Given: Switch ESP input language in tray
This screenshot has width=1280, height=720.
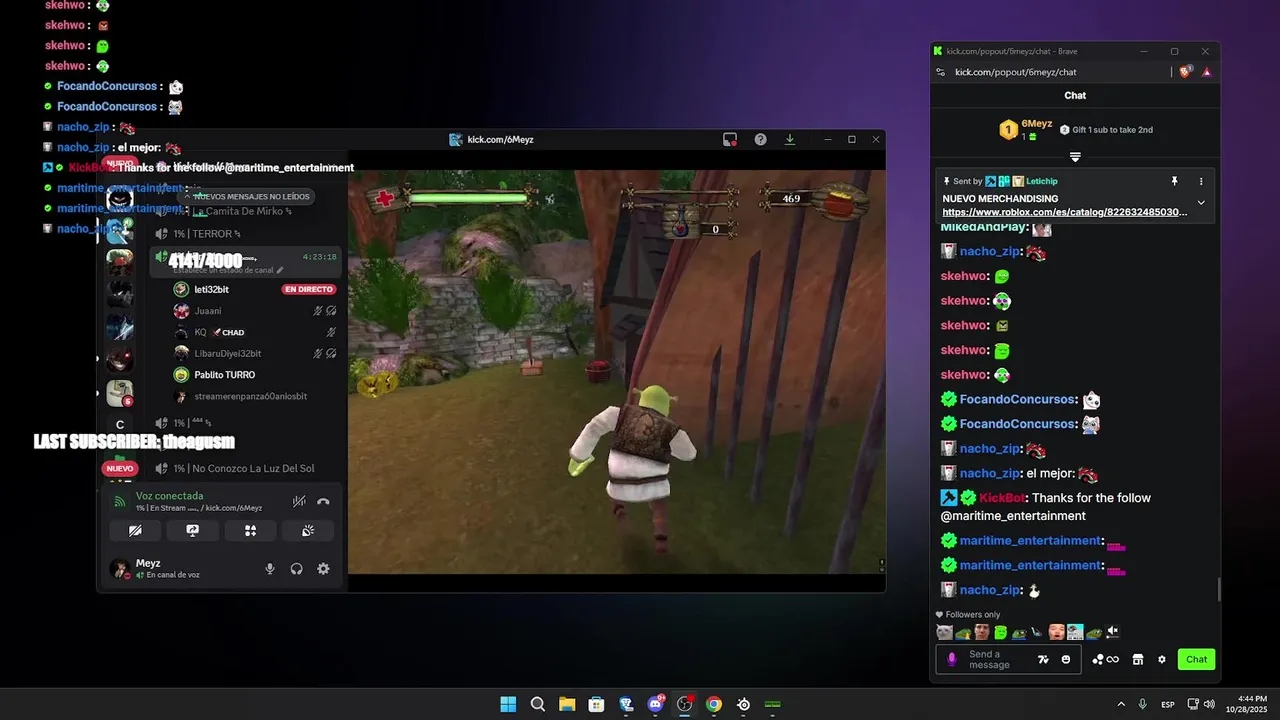Looking at the screenshot, I should pyautogui.click(x=1168, y=704).
